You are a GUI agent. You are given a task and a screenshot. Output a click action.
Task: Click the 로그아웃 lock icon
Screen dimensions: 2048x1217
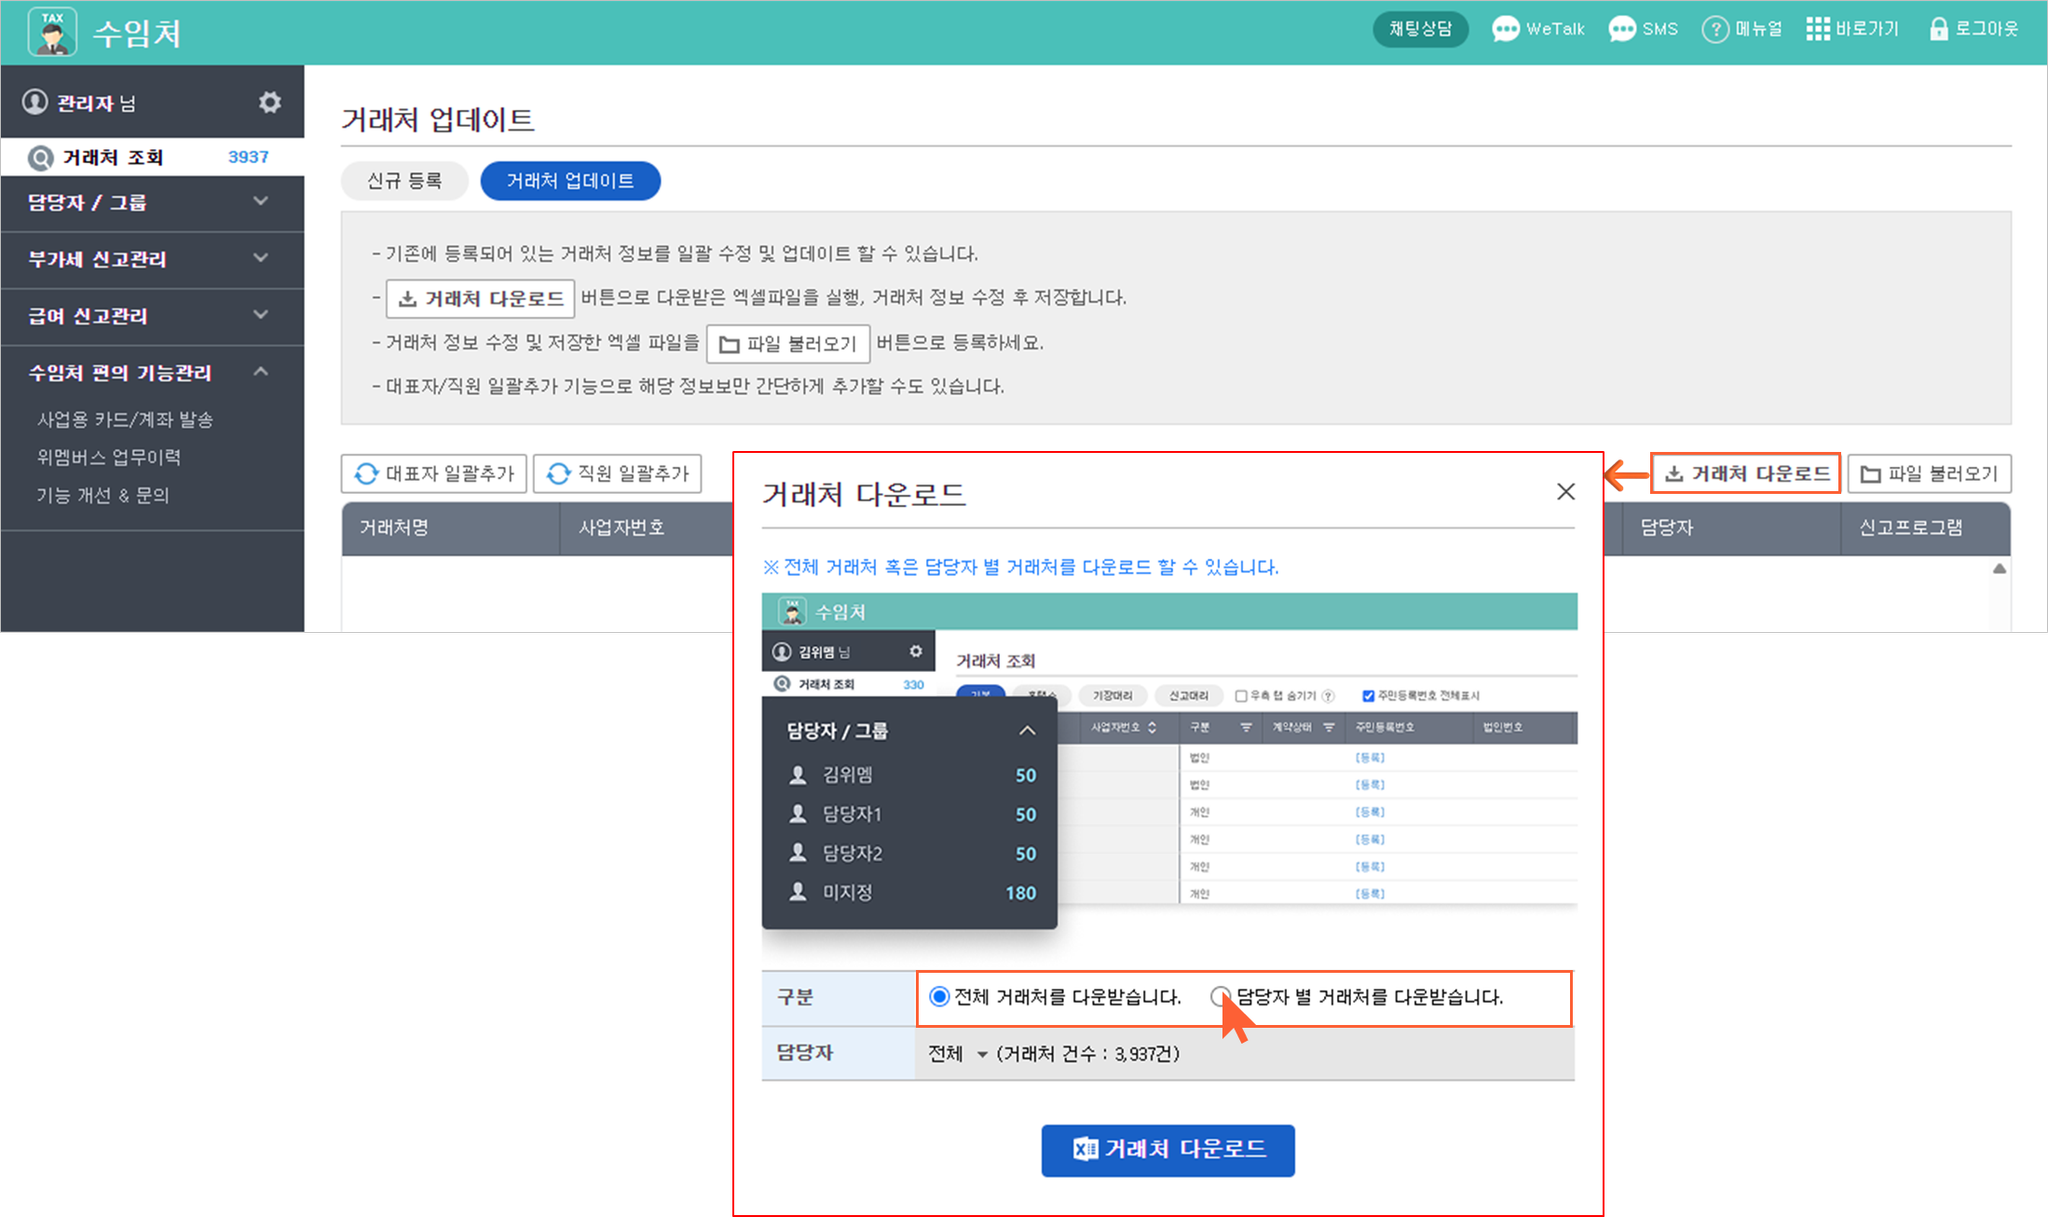click(1938, 29)
